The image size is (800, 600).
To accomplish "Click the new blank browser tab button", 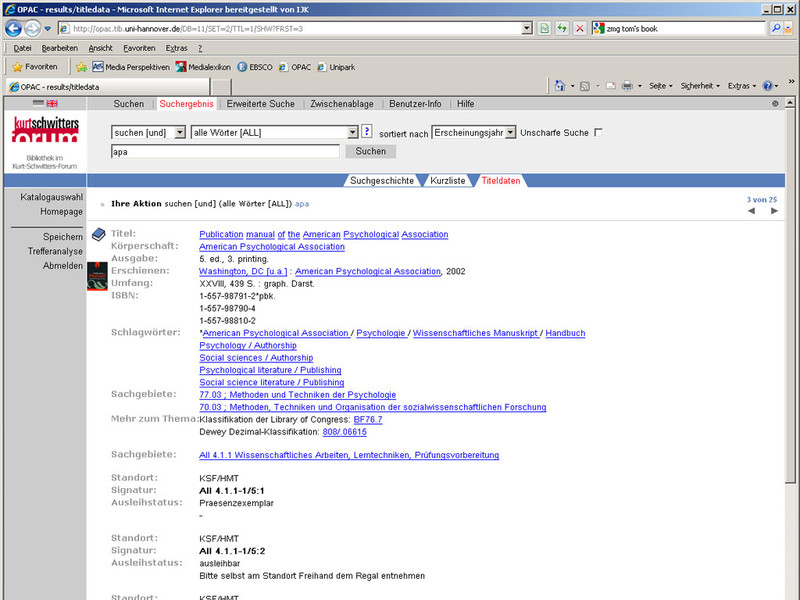I will point(220,87).
